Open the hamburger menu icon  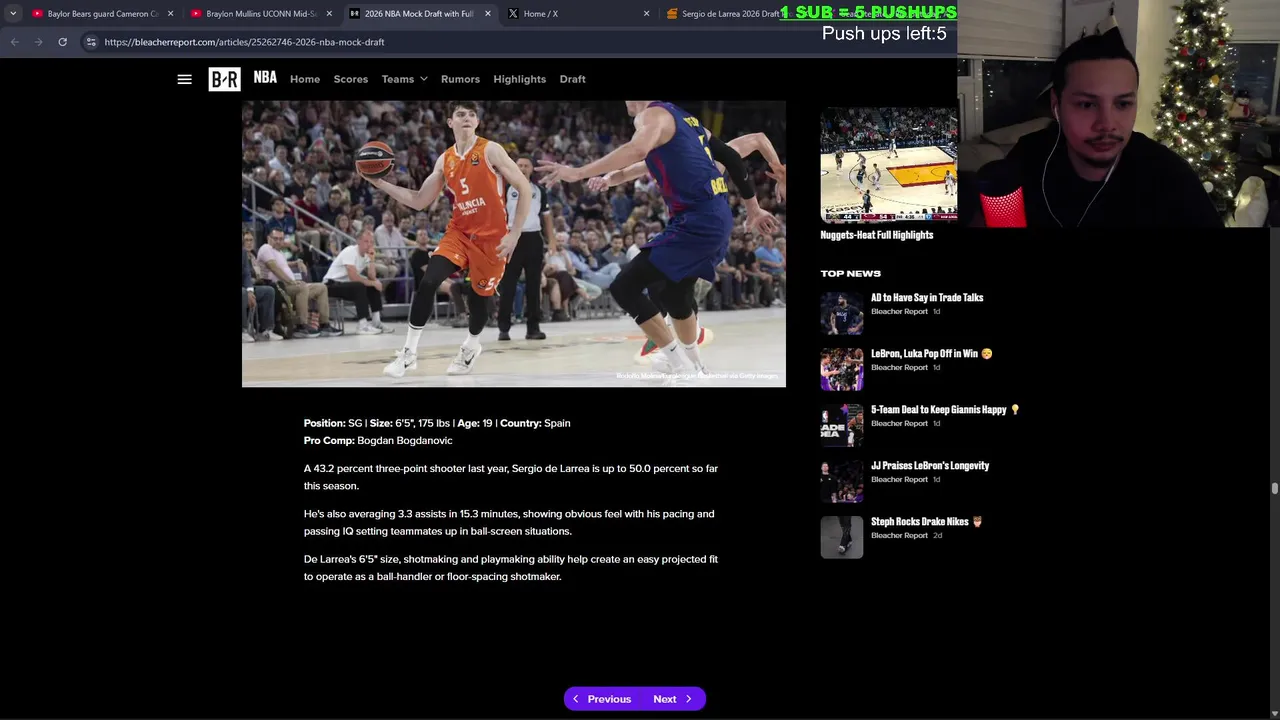click(184, 79)
